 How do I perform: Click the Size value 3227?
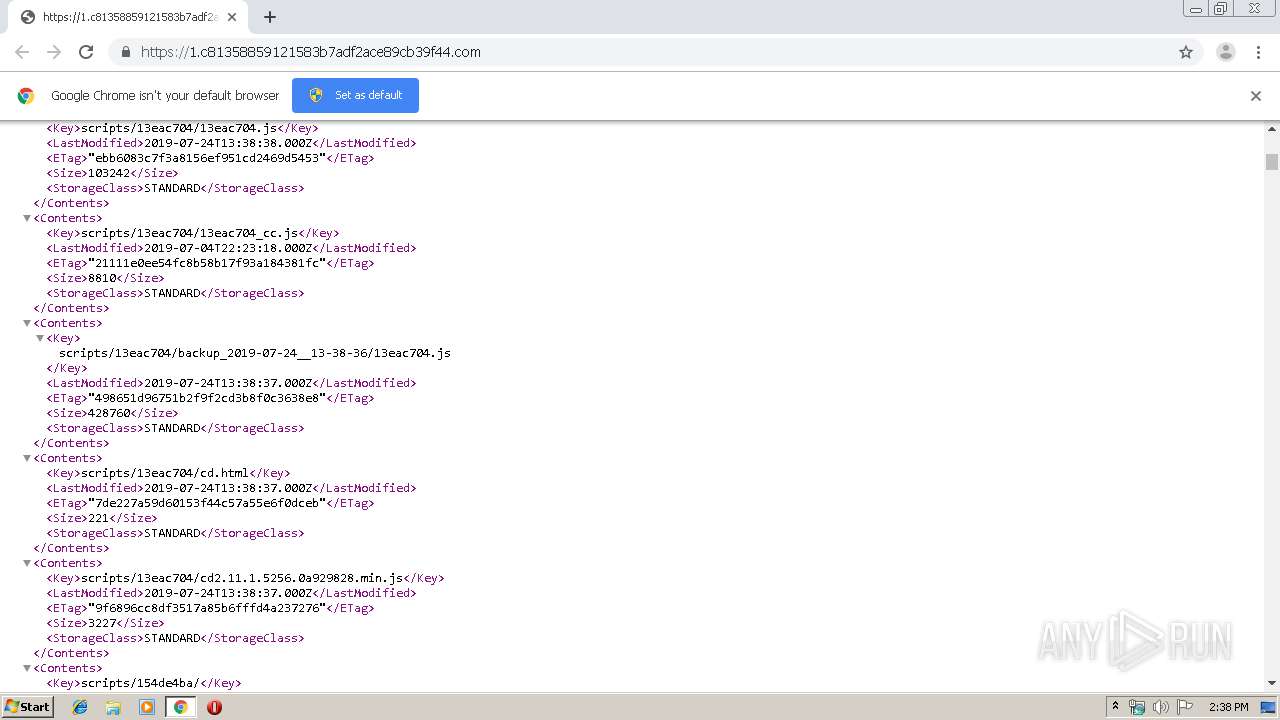pyautogui.click(x=102, y=623)
